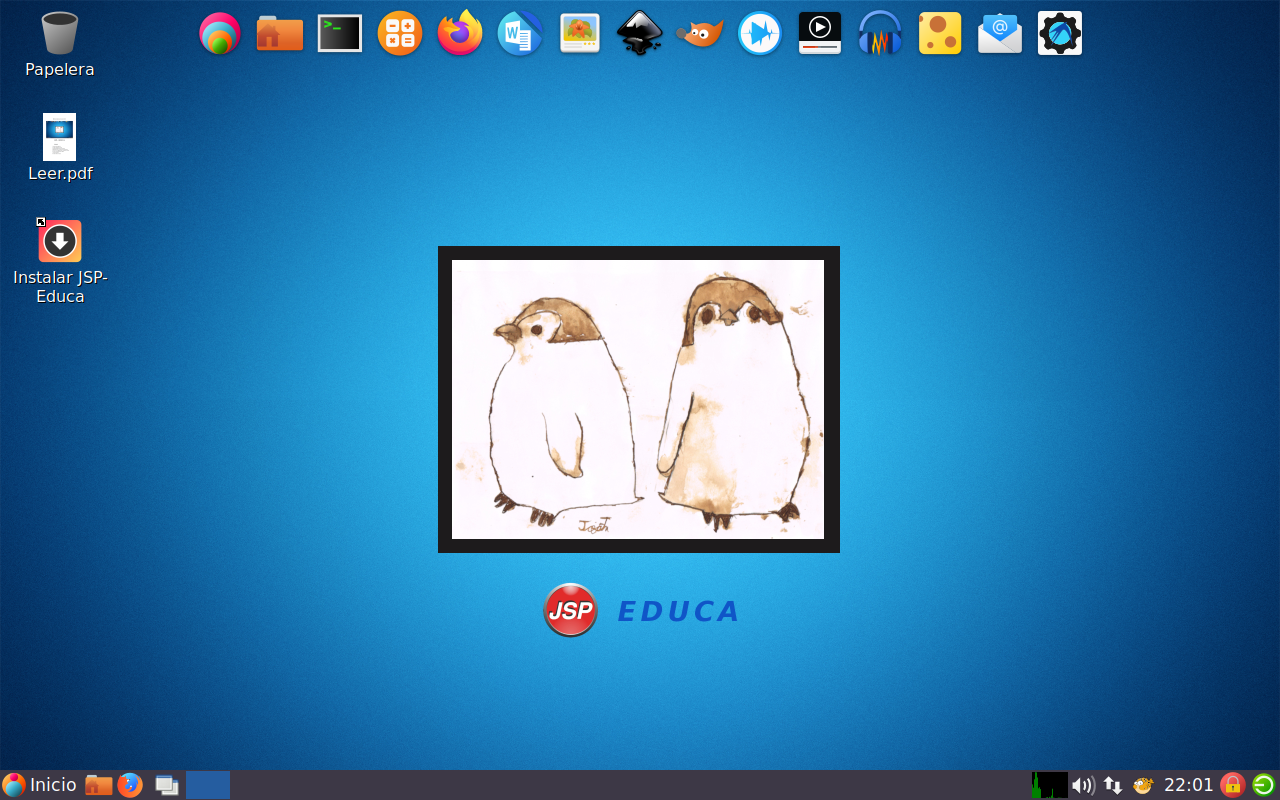
Task: Open the gear settings dock icon
Action: (x=1060, y=34)
